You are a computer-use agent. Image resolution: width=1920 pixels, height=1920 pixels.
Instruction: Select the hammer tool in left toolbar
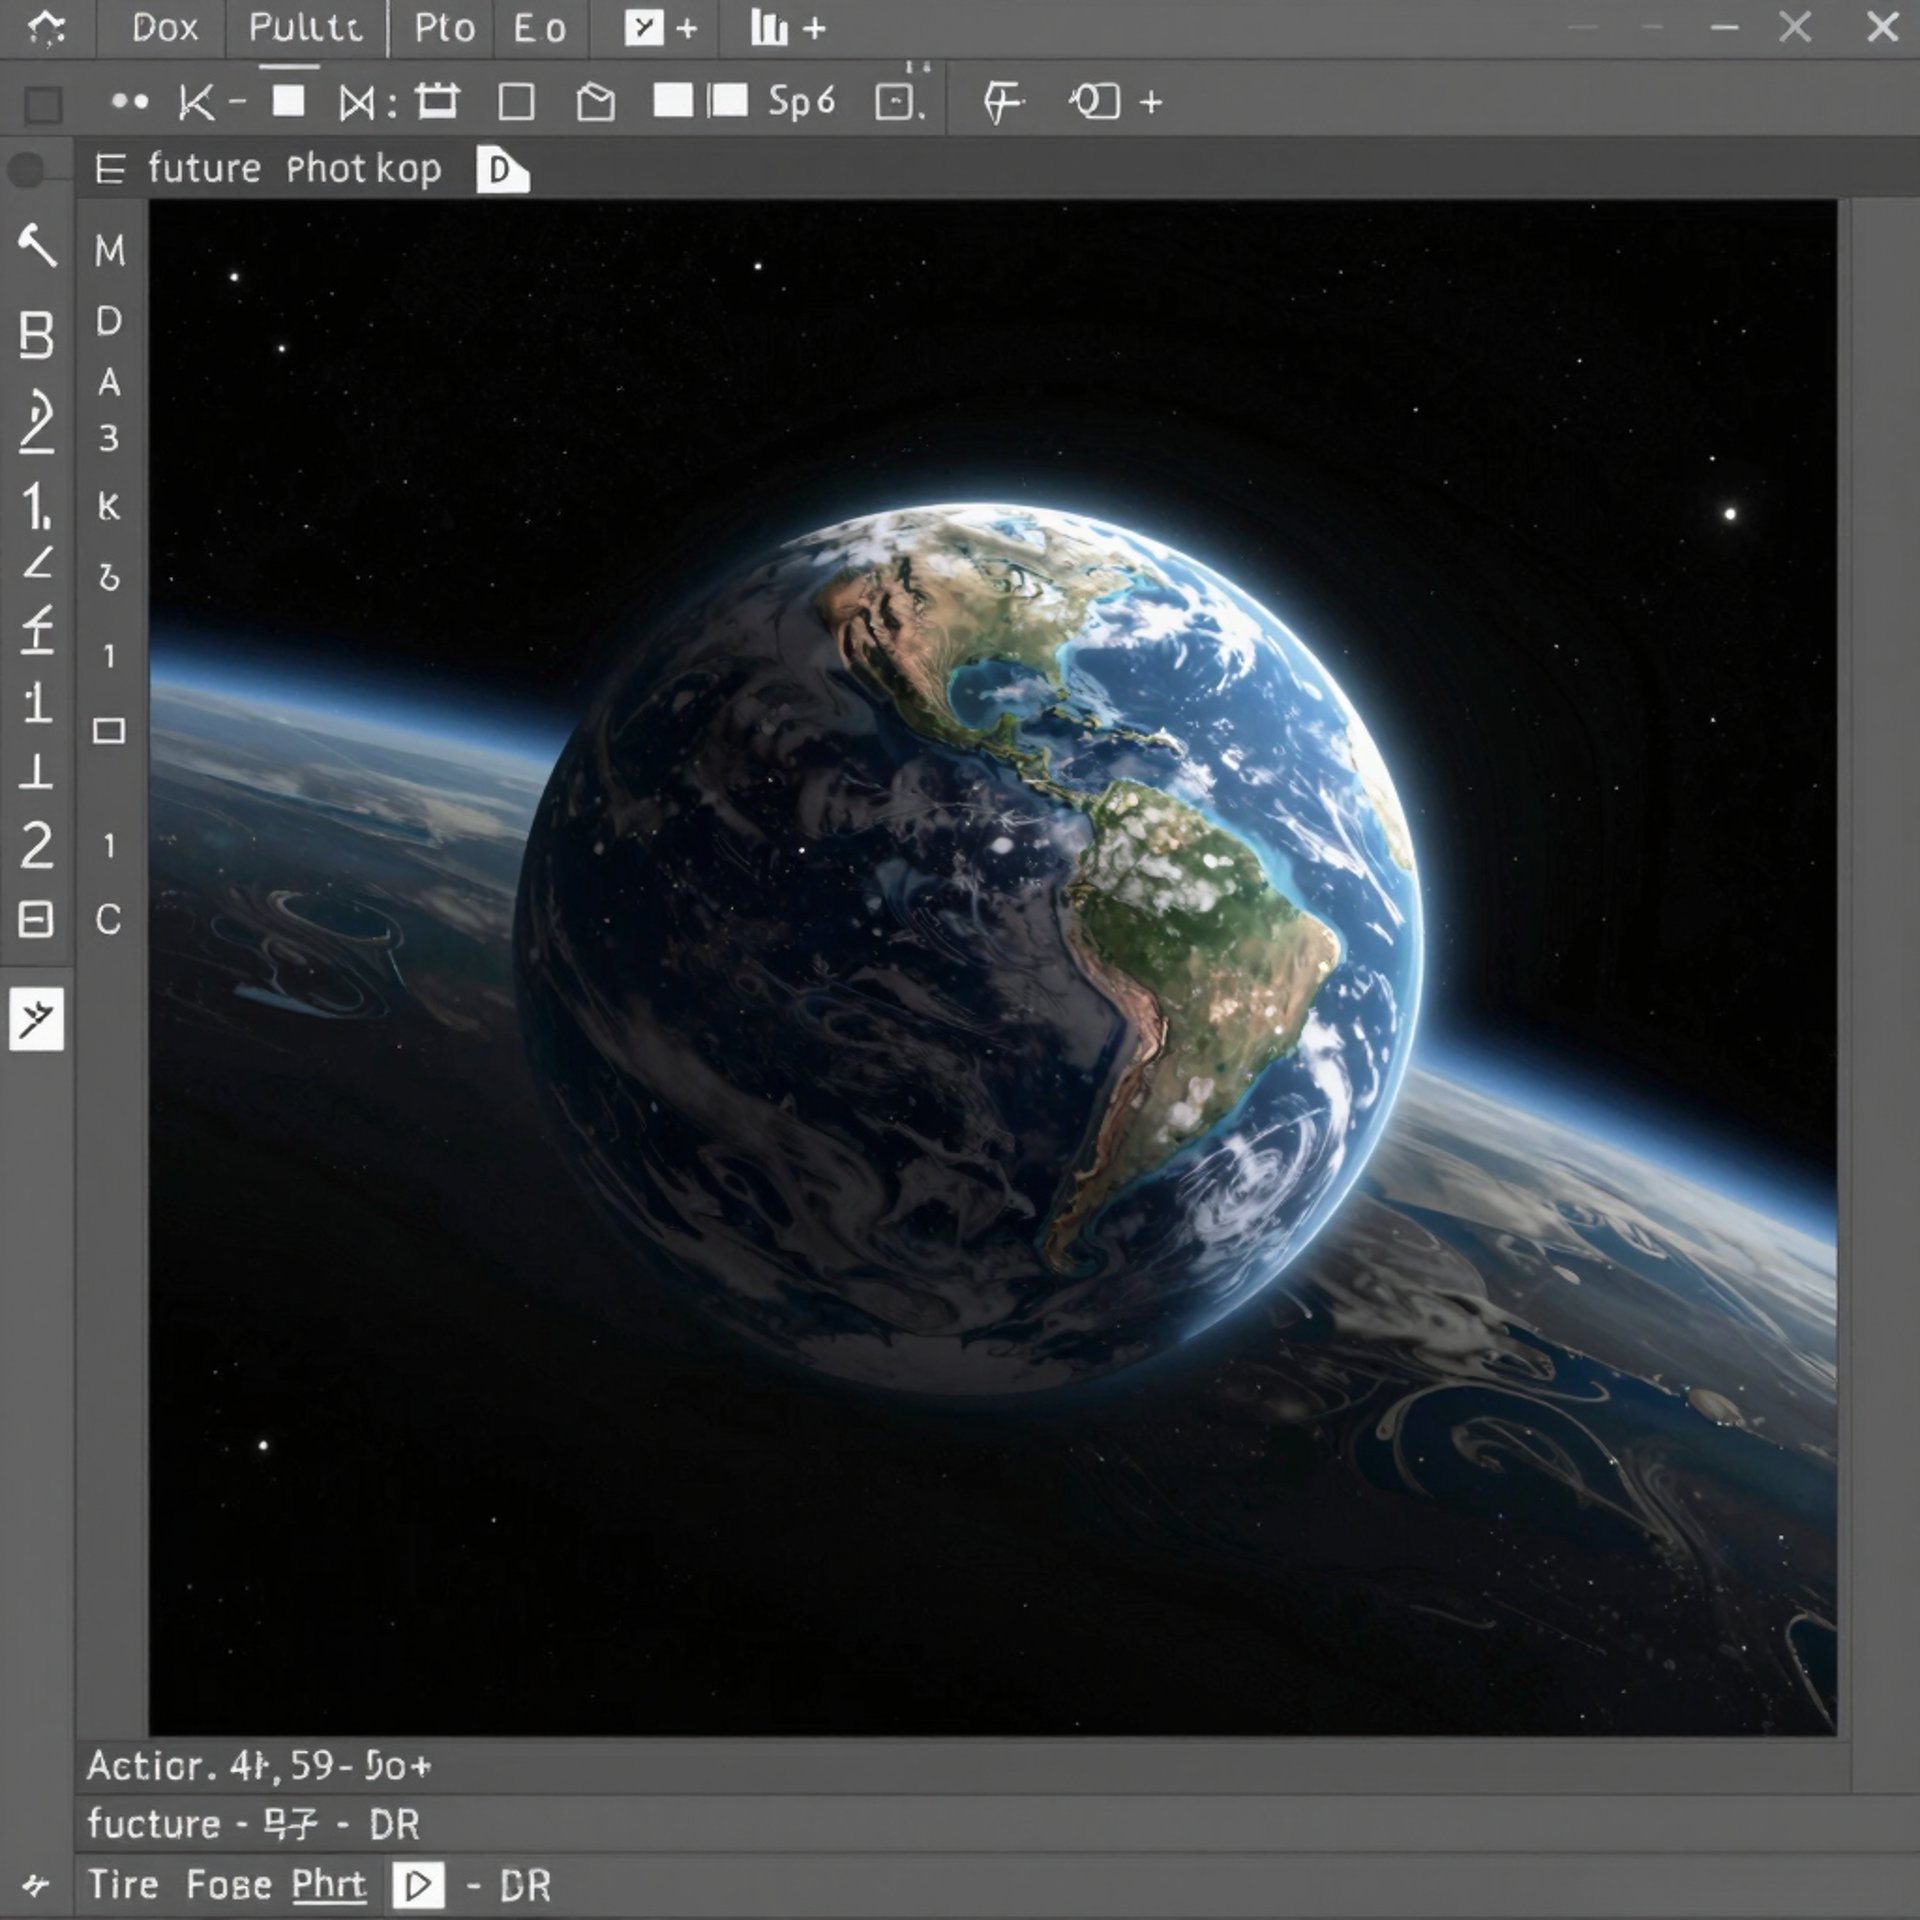click(37, 245)
